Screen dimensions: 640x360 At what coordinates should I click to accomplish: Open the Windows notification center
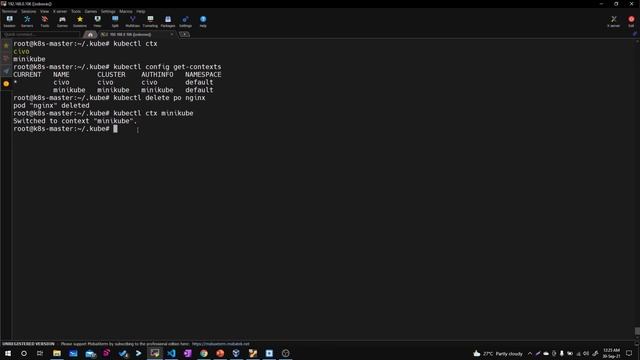(x=629, y=353)
